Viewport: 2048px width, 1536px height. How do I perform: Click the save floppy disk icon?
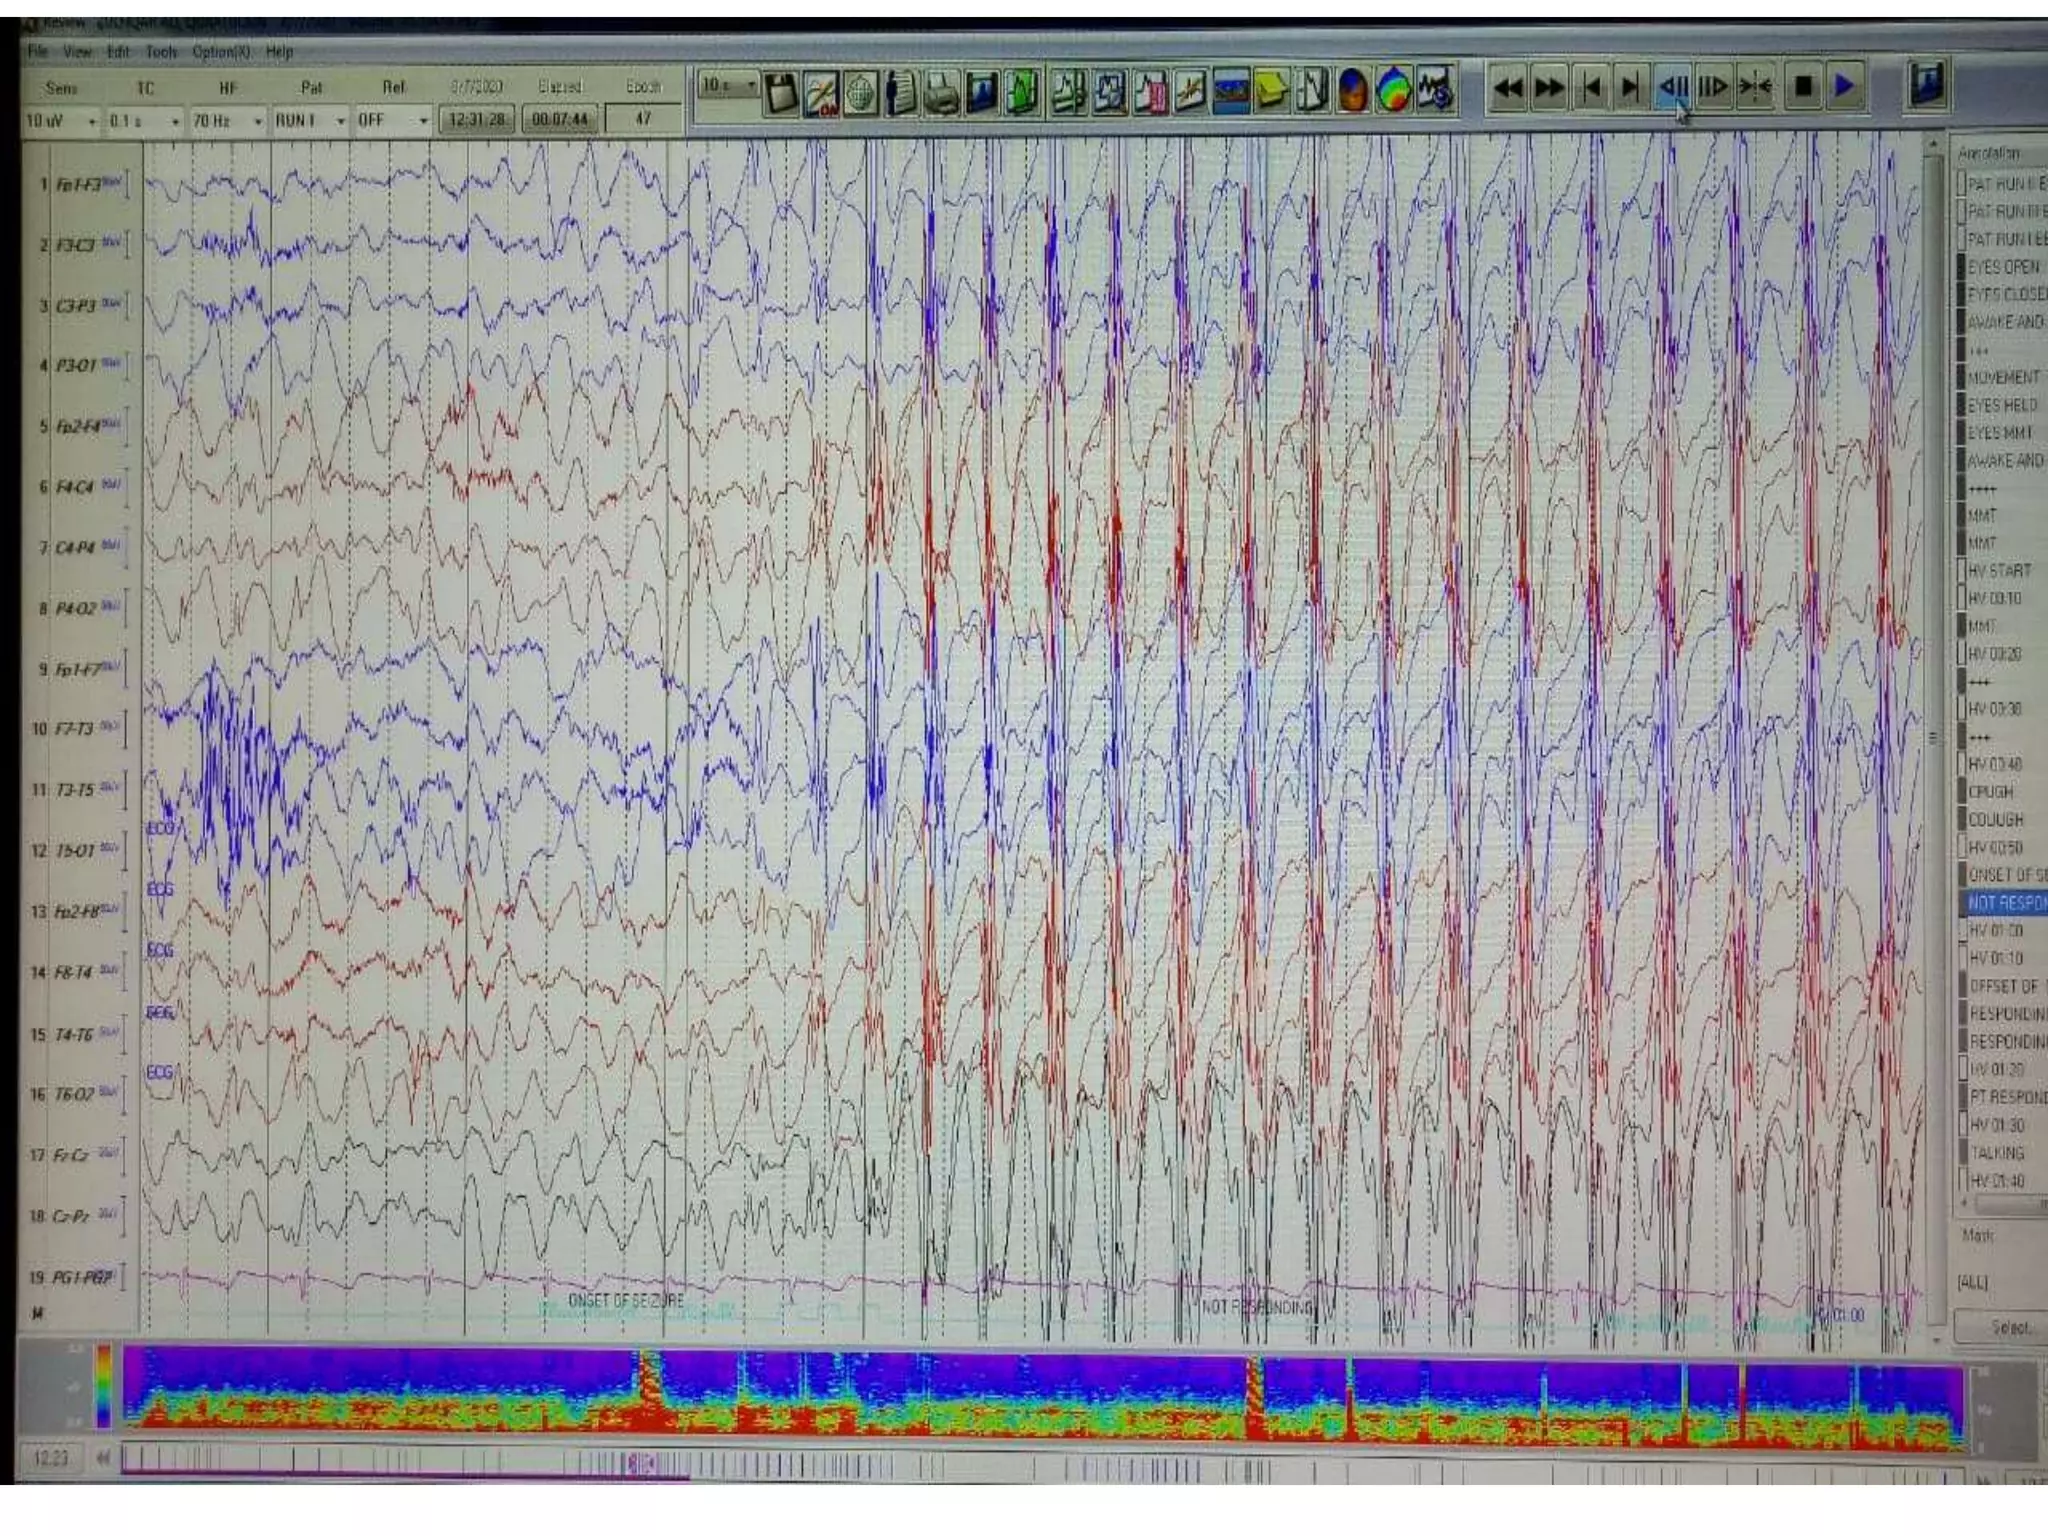pos(780,94)
